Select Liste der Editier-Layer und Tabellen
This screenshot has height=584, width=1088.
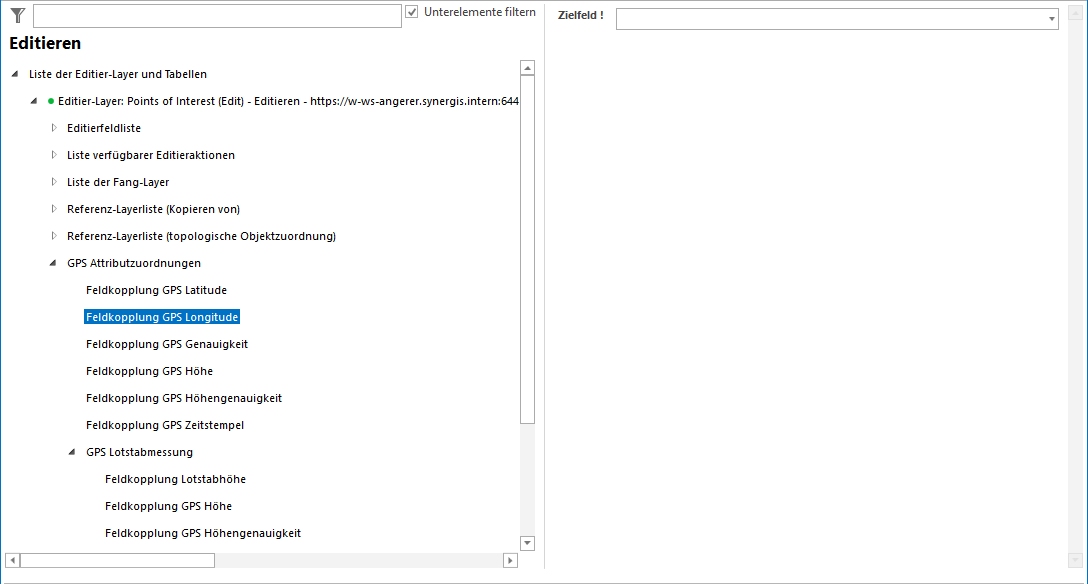tap(118, 74)
